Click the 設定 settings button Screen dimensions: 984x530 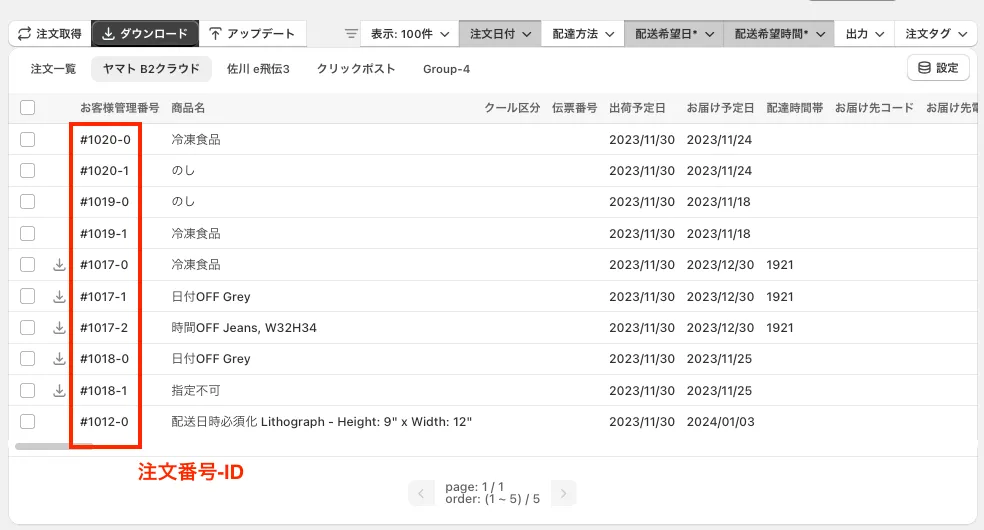[938, 68]
